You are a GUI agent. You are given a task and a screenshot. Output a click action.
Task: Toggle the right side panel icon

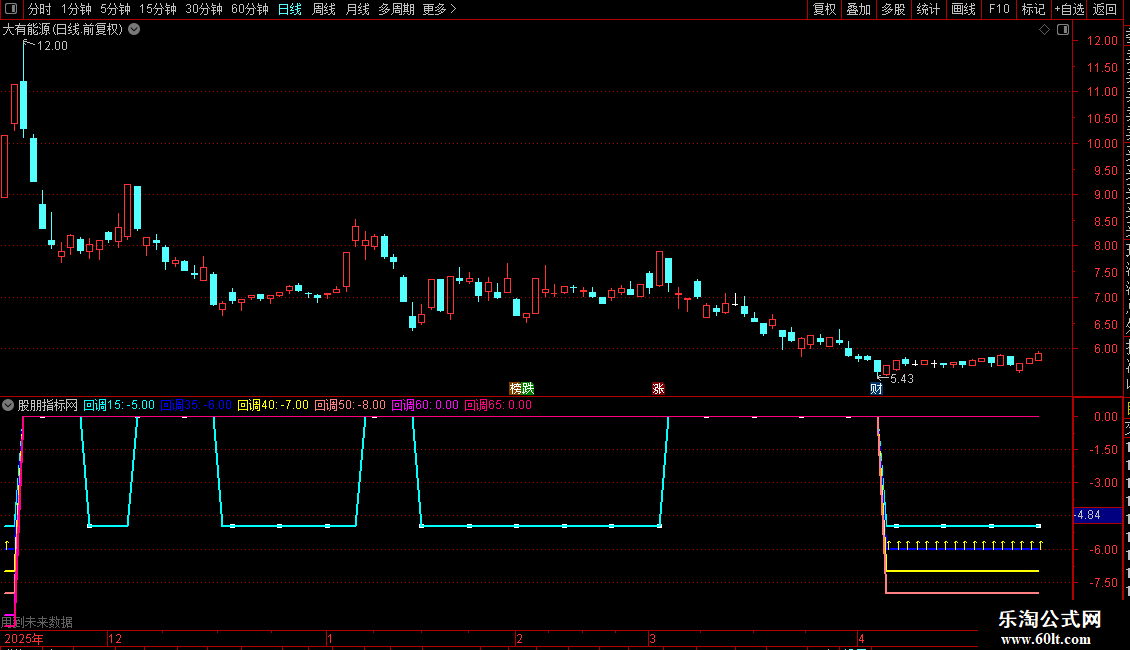coord(1063,30)
